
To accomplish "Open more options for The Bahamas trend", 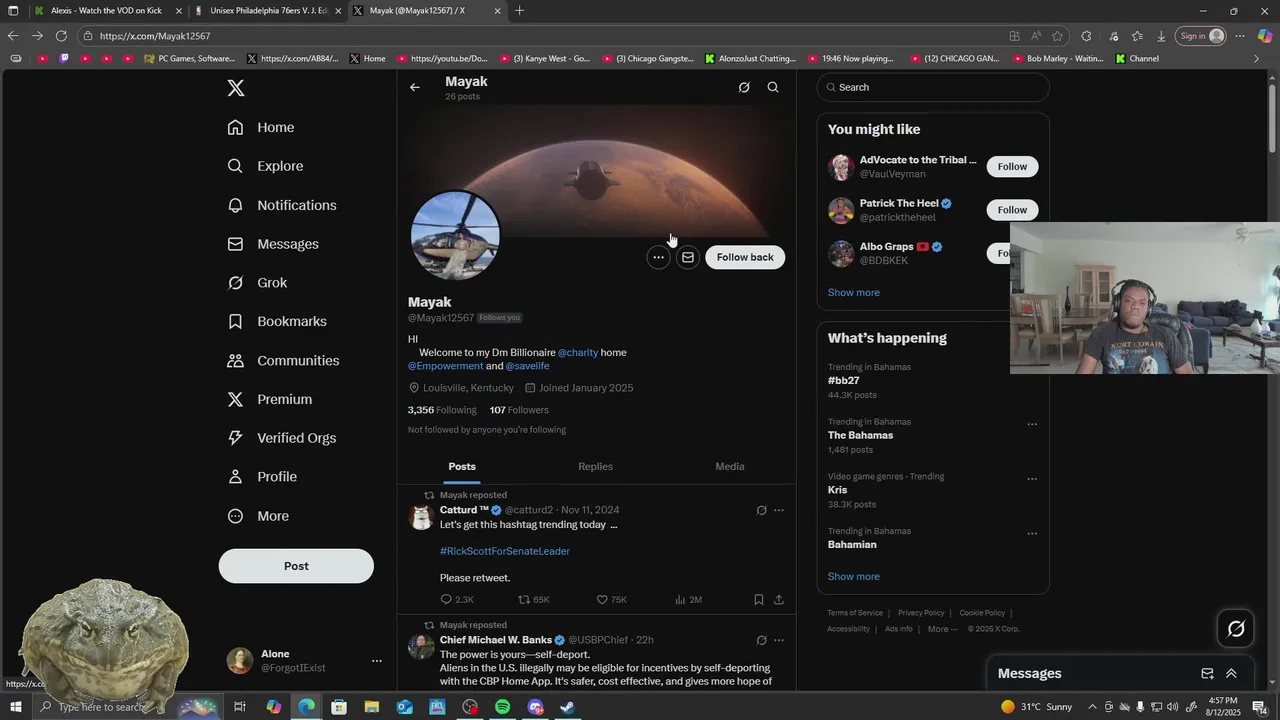I will [1032, 424].
